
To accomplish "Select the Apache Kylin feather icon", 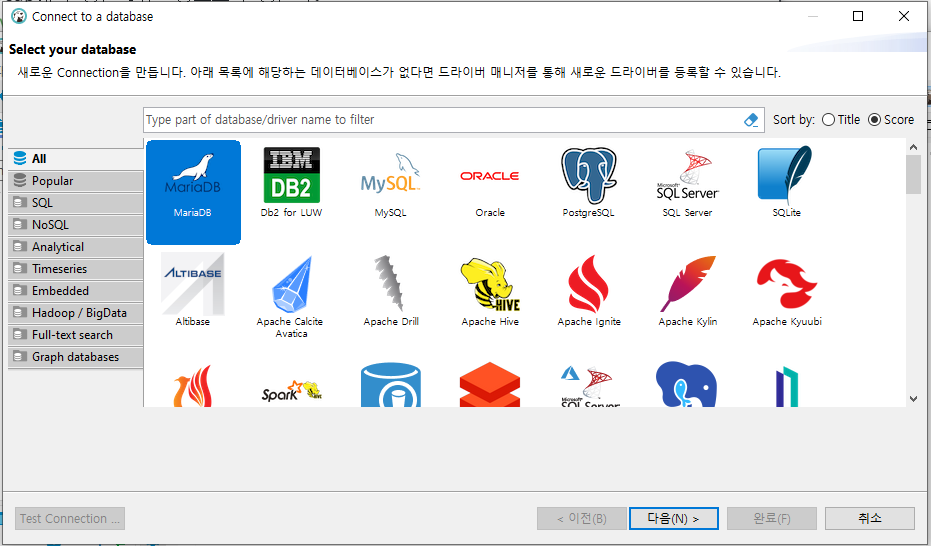I will pyautogui.click(x=688, y=291).
